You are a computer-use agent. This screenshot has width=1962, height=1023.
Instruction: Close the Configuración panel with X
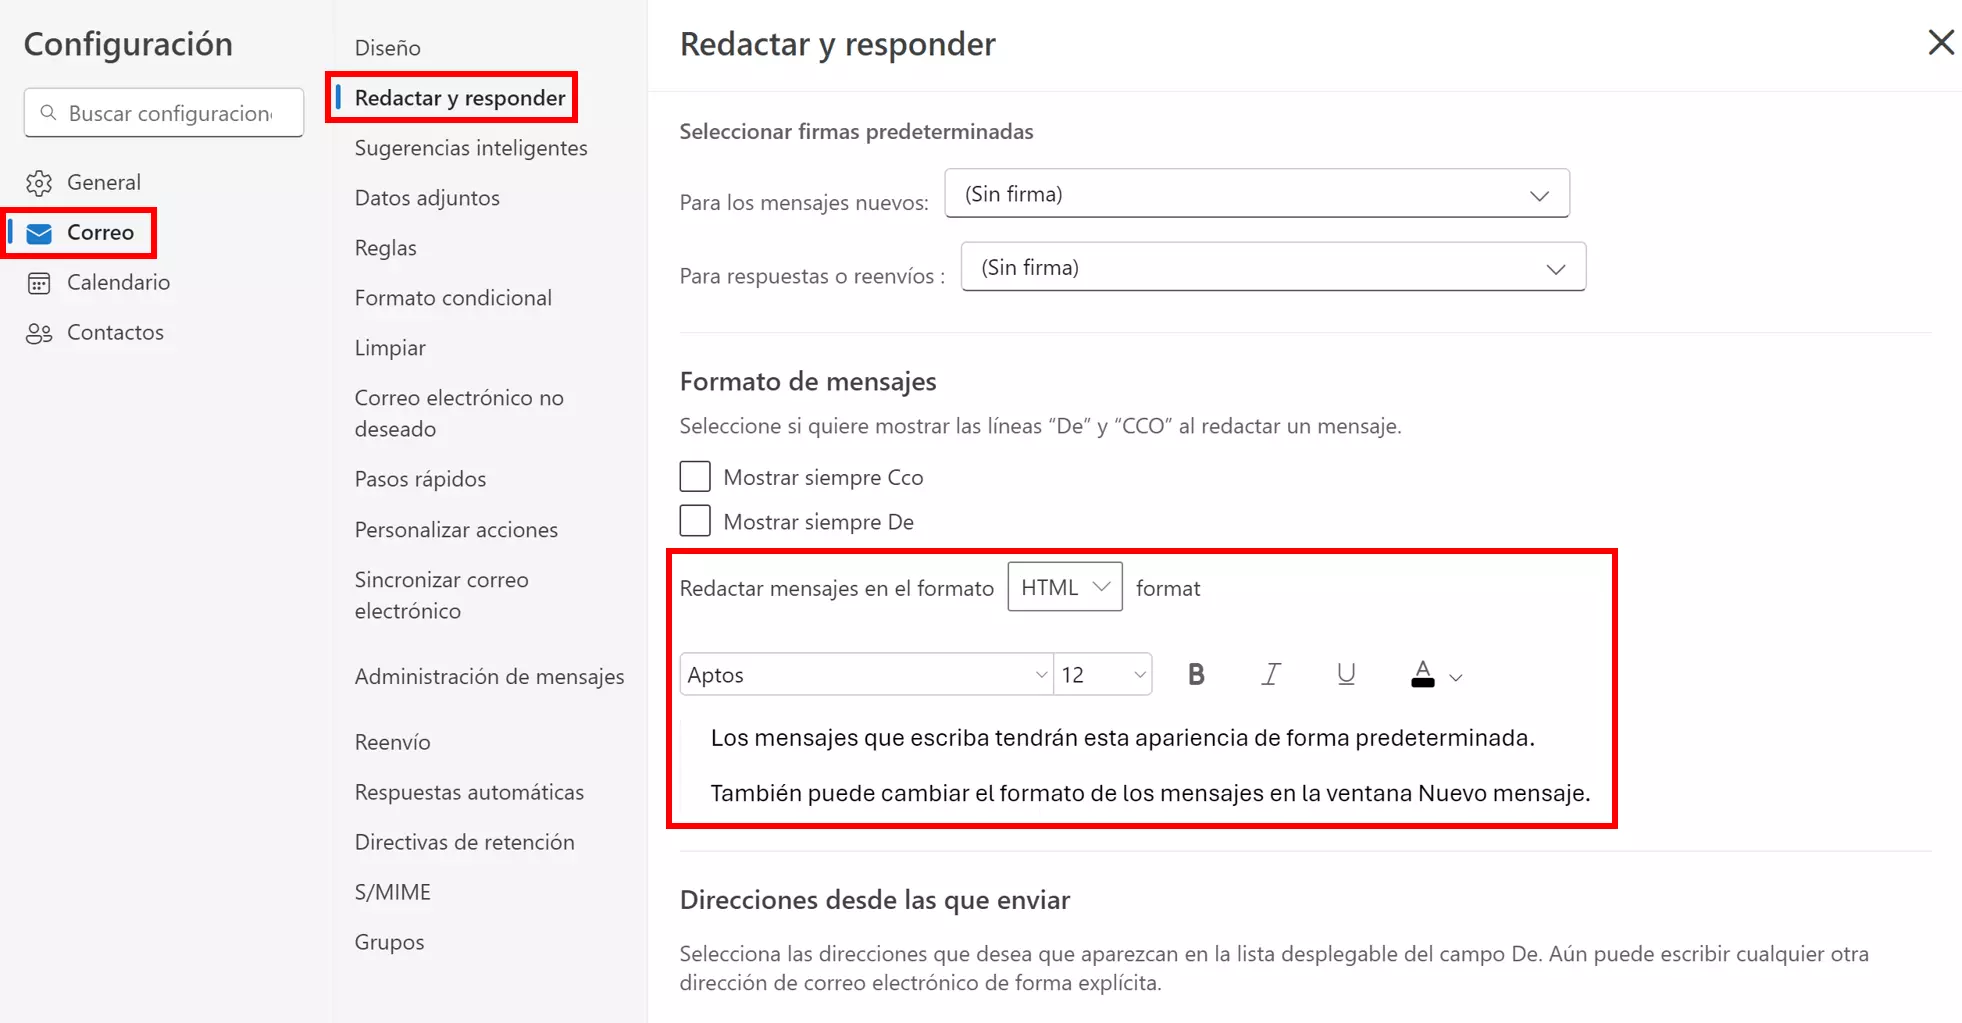pyautogui.click(x=1940, y=43)
